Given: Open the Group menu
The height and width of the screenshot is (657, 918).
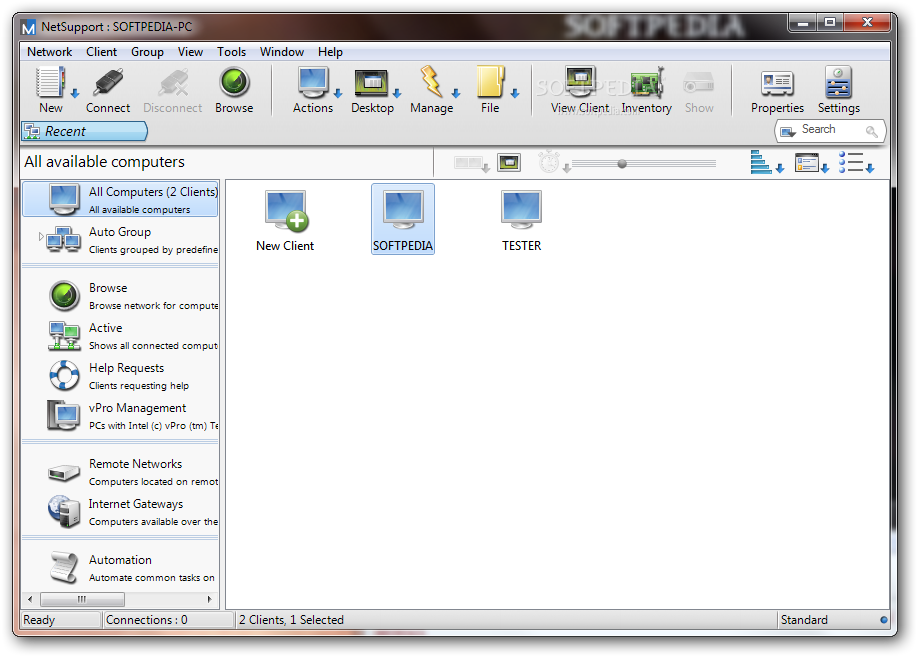Looking at the screenshot, I should (x=147, y=52).
